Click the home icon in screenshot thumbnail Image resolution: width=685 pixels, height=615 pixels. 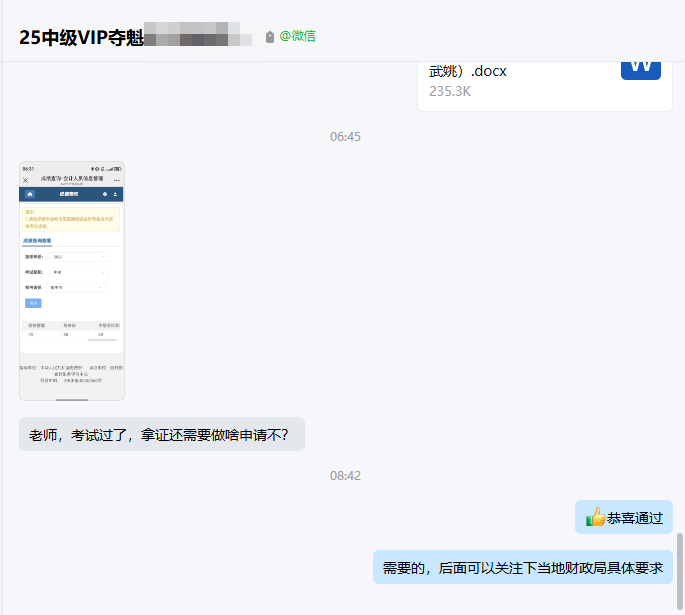(30, 193)
